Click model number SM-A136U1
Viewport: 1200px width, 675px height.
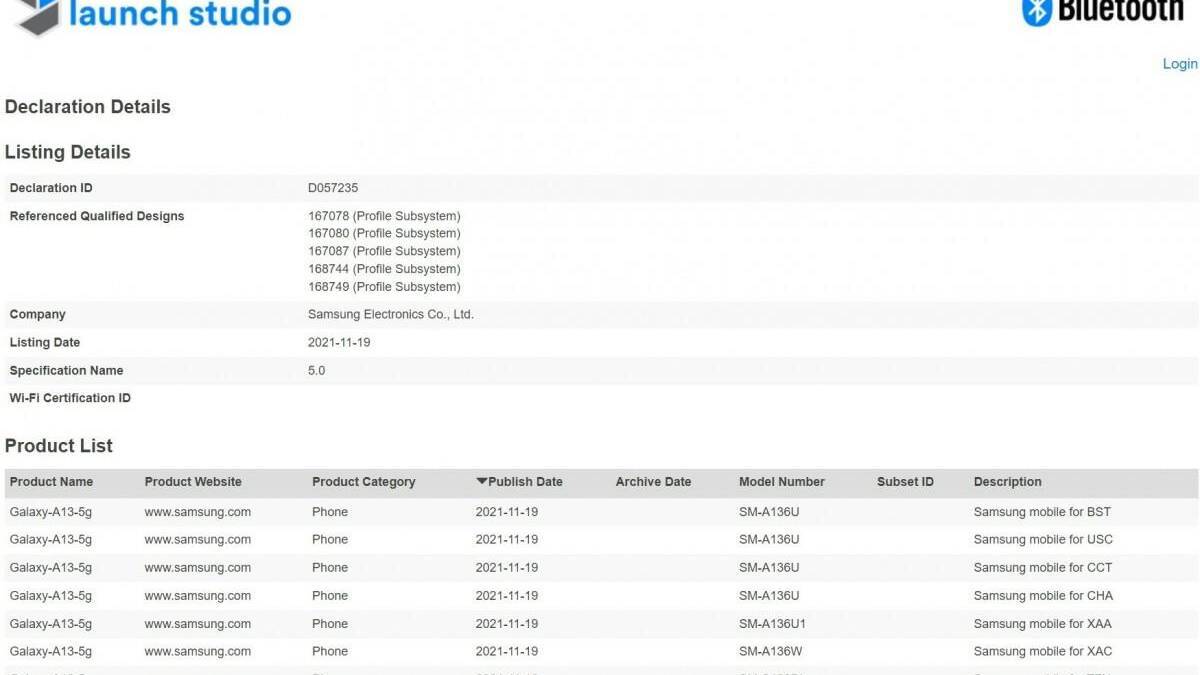click(772, 624)
